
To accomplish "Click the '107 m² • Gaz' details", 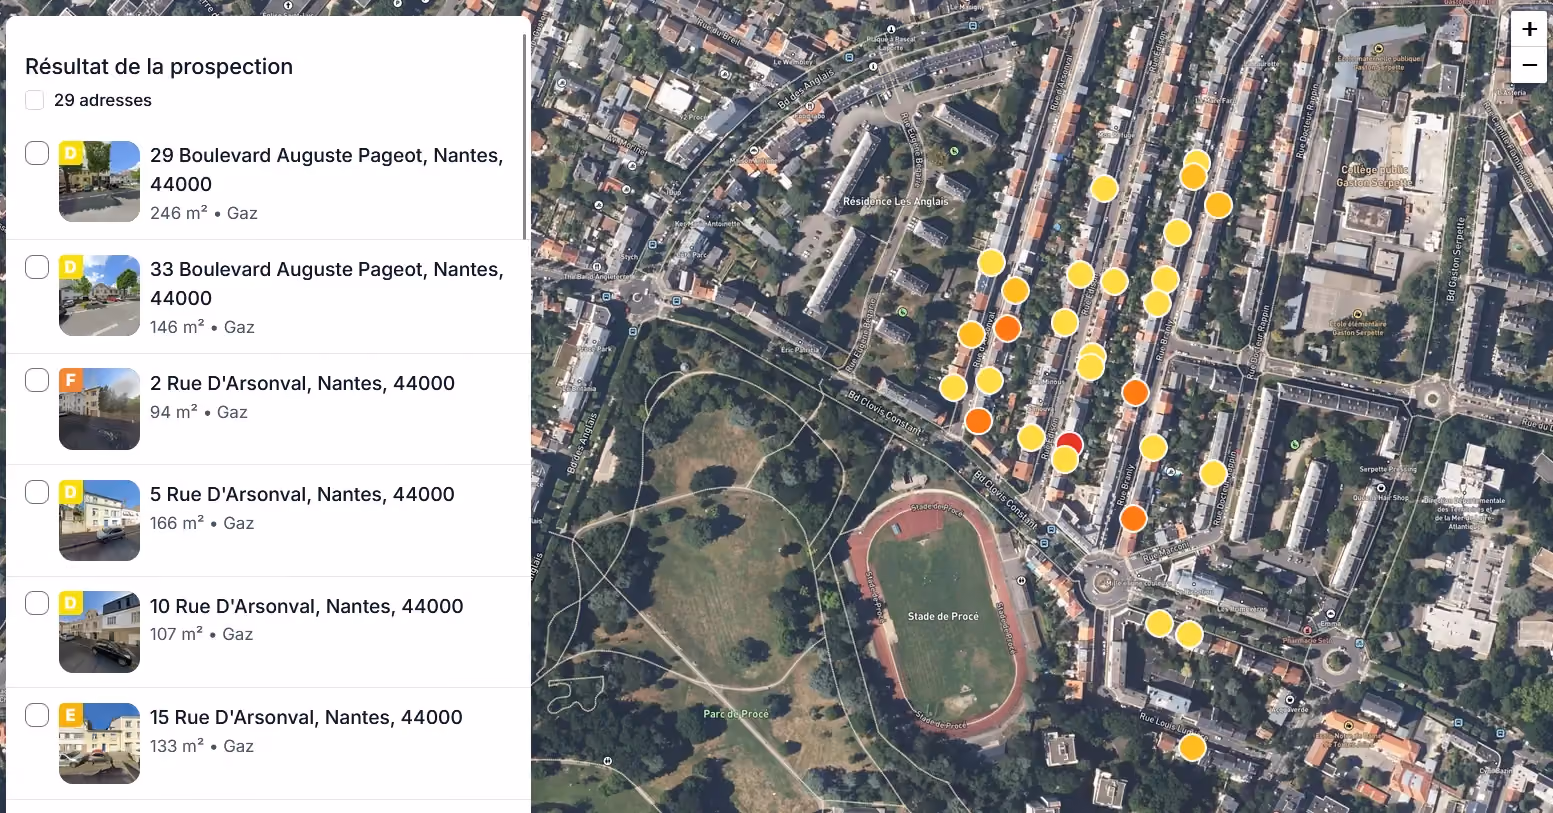I will coord(201,634).
